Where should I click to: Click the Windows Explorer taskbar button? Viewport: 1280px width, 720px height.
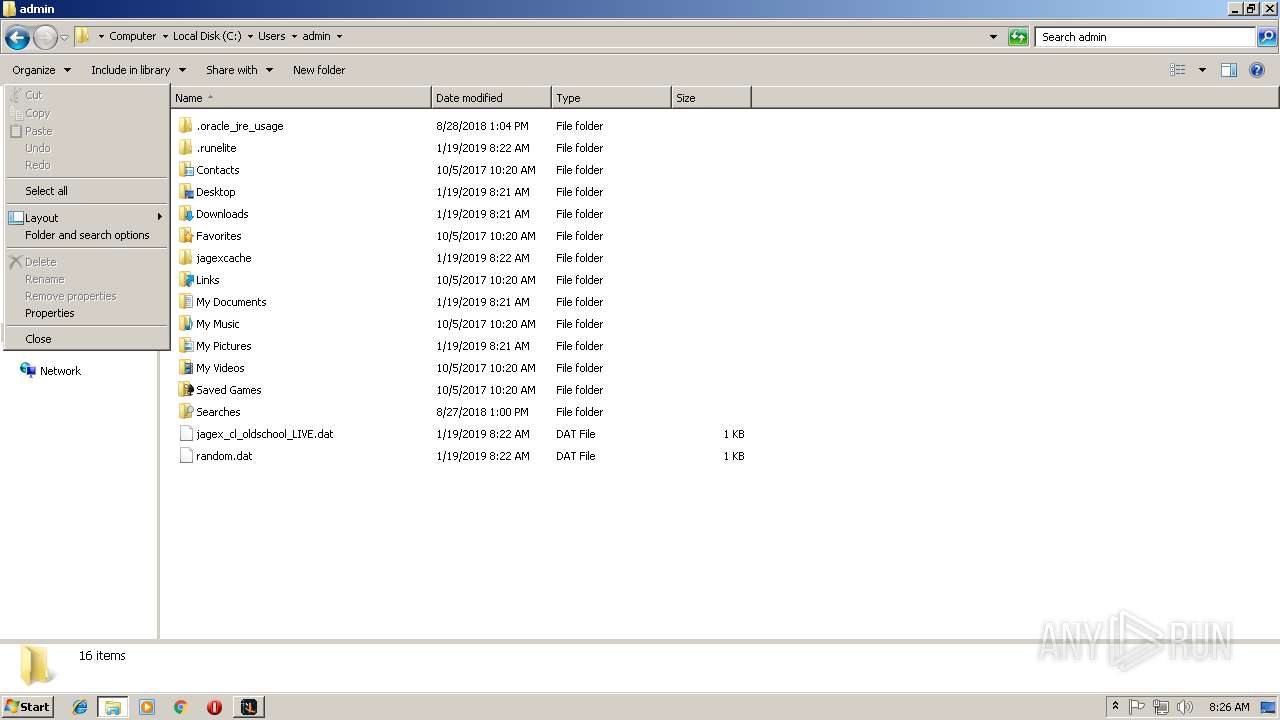pos(113,707)
